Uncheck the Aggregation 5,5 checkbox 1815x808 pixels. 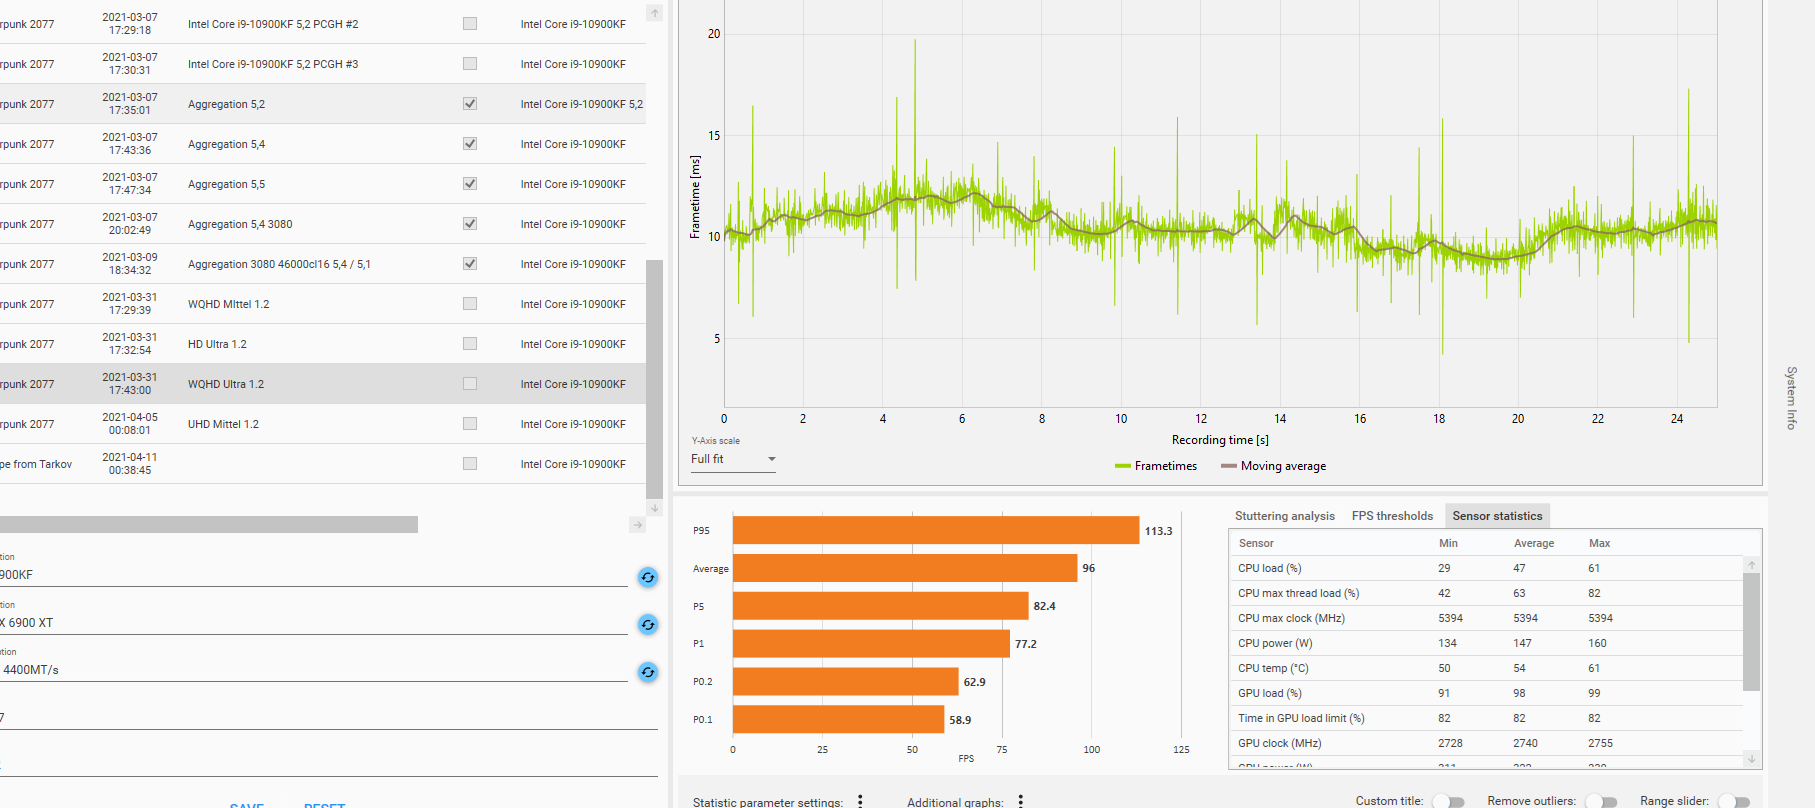(470, 184)
